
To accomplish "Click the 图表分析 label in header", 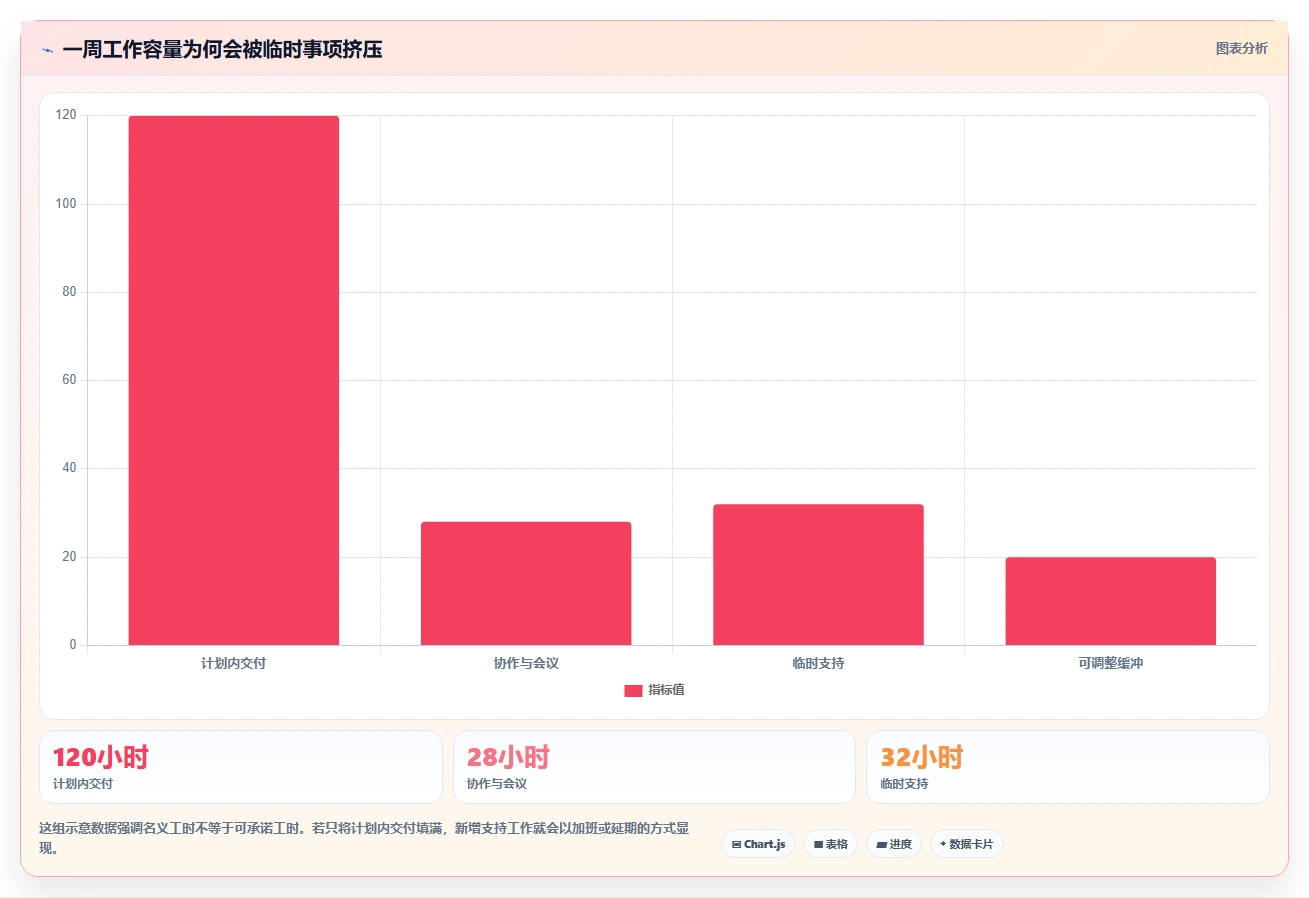I will 1241,48.
